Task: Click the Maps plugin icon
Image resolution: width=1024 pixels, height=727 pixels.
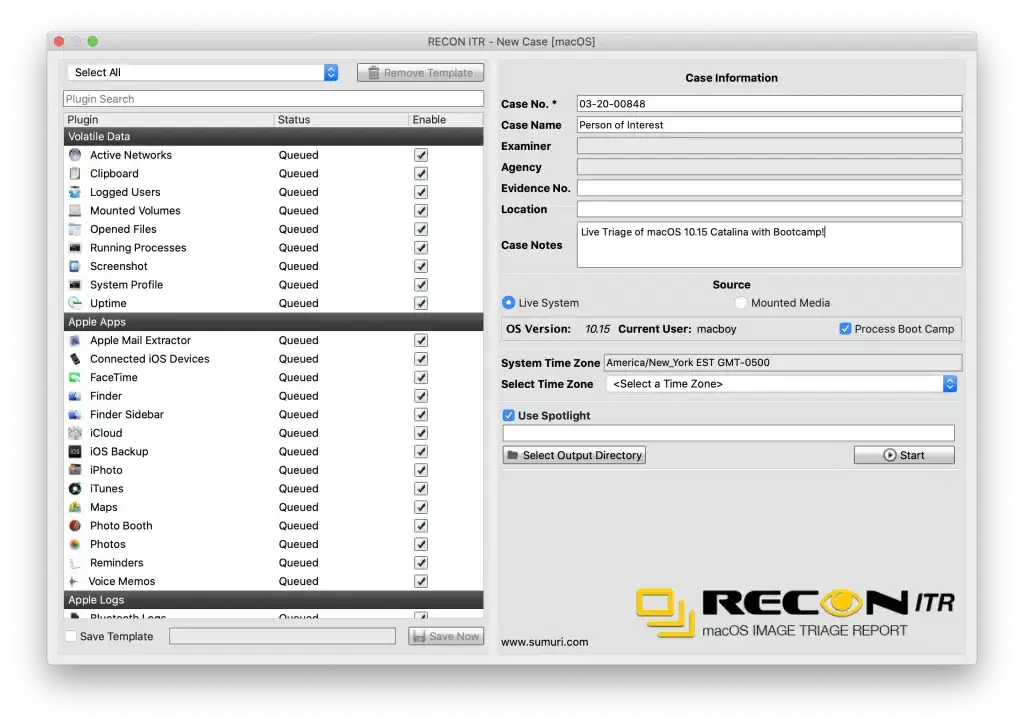Action: point(75,508)
